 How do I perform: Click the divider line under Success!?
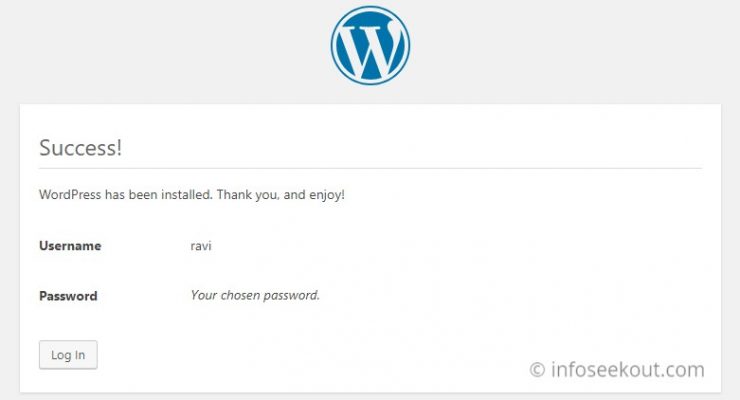click(370, 168)
